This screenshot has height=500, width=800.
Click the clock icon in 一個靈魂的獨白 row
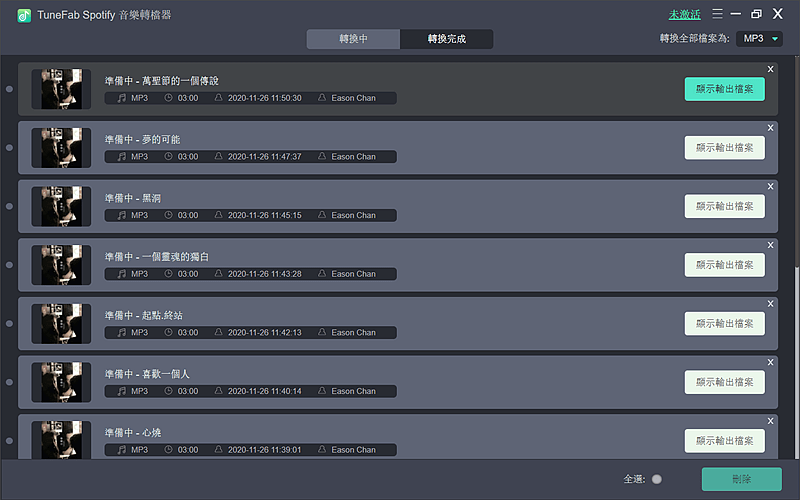point(168,273)
